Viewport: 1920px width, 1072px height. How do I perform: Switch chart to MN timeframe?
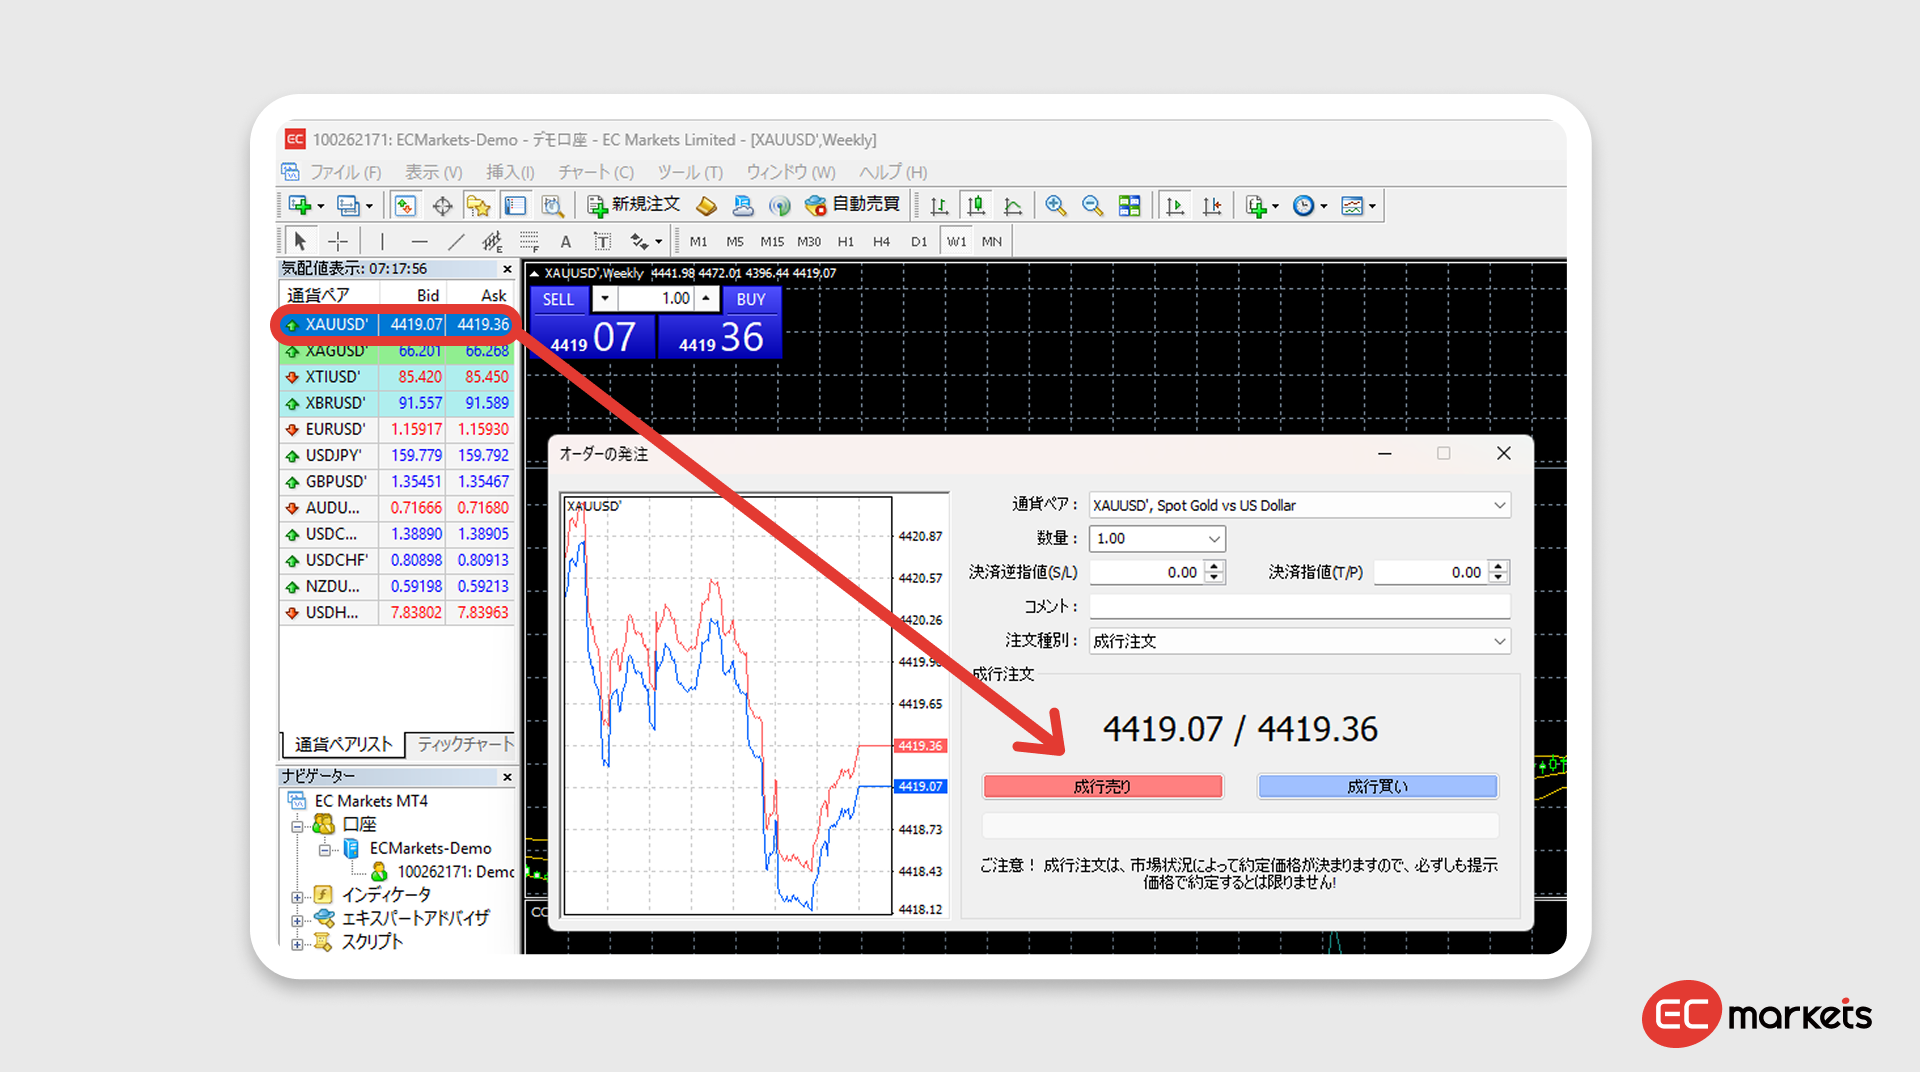992,241
